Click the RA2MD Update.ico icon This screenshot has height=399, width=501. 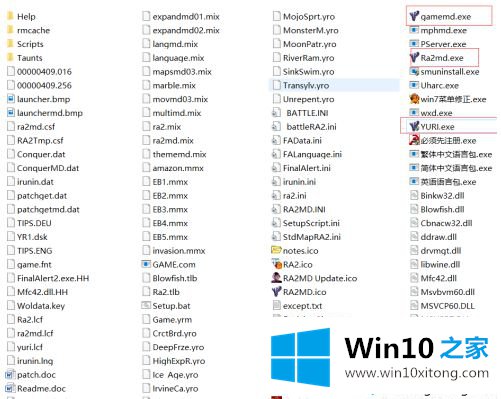277,278
